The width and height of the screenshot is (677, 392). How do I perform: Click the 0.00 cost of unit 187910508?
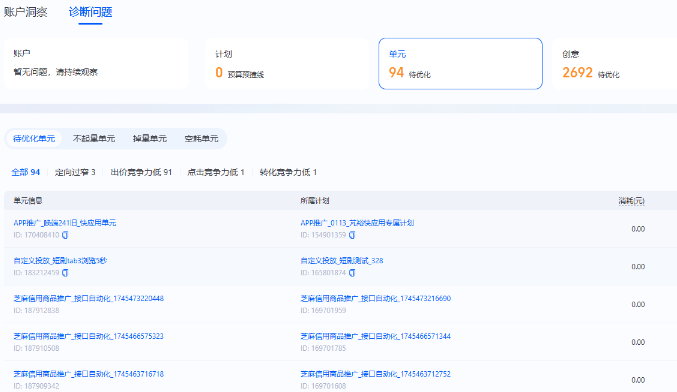click(638, 342)
